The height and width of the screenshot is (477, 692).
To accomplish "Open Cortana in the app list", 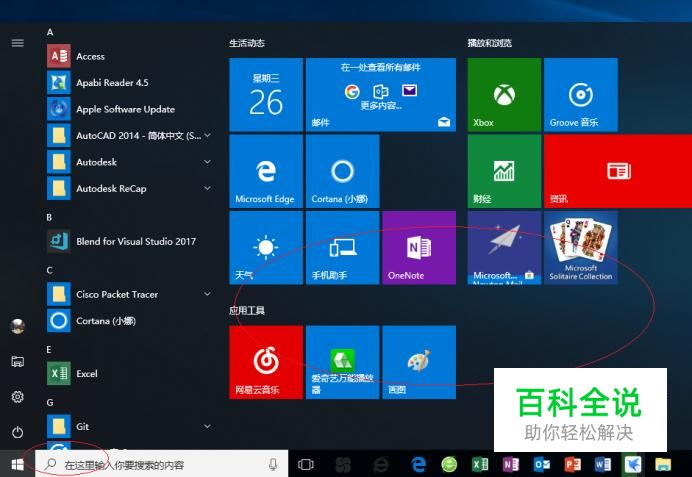I will (130, 321).
